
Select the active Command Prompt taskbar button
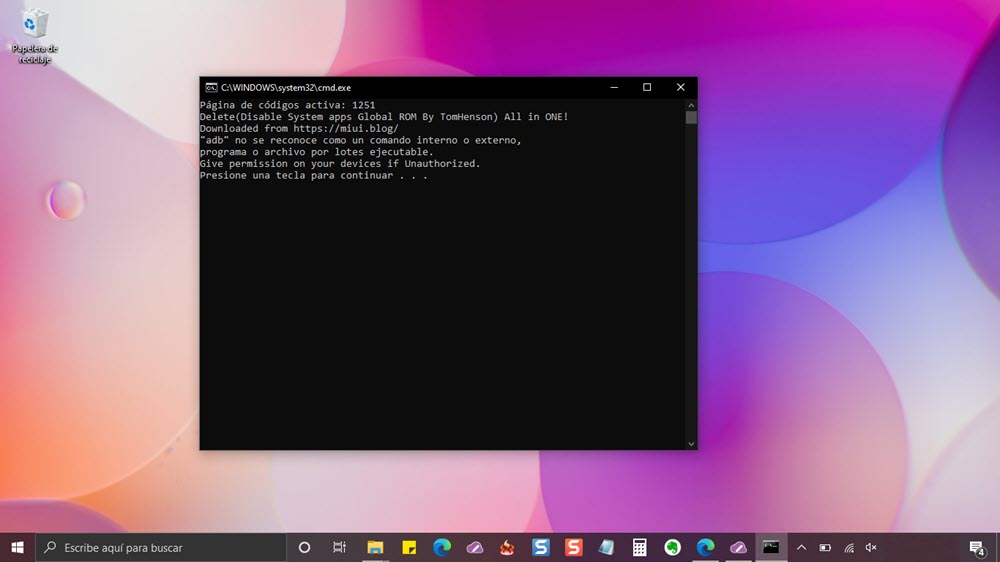click(770, 547)
